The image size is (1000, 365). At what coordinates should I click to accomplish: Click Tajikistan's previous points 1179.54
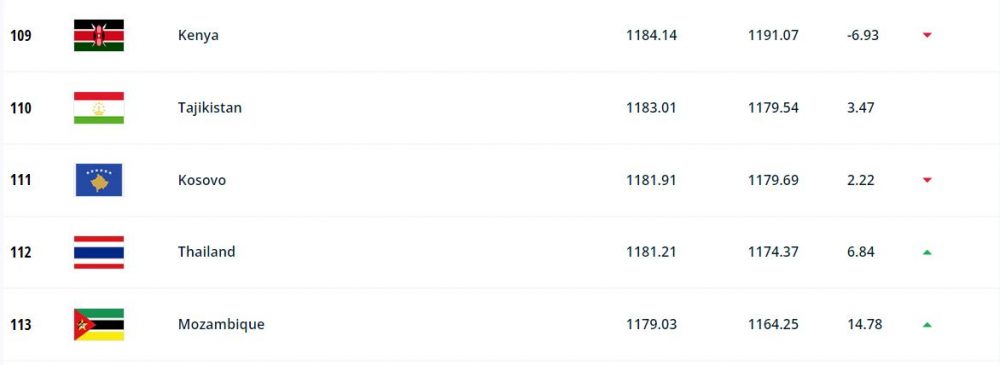[773, 108]
